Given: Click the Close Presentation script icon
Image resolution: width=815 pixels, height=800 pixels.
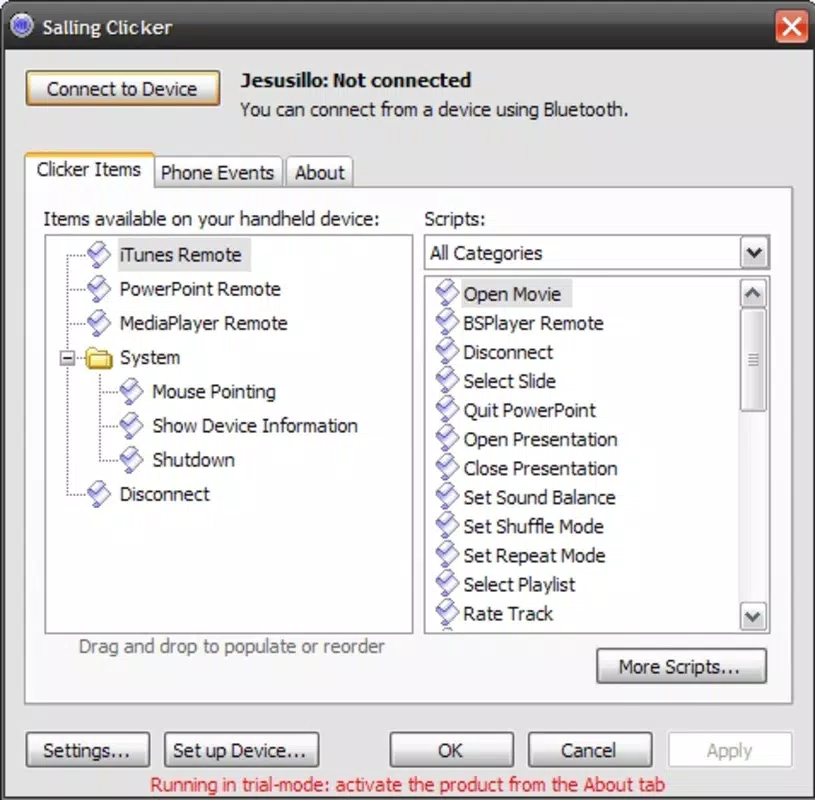Looking at the screenshot, I should (447, 468).
